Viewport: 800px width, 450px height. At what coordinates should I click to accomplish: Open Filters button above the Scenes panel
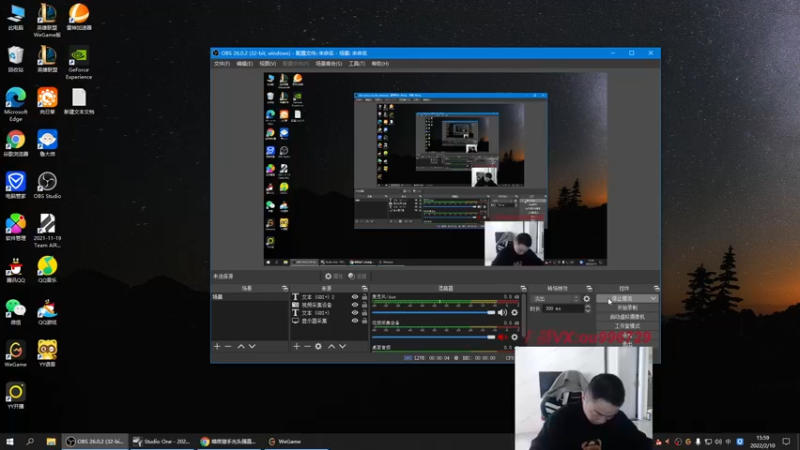pos(358,276)
